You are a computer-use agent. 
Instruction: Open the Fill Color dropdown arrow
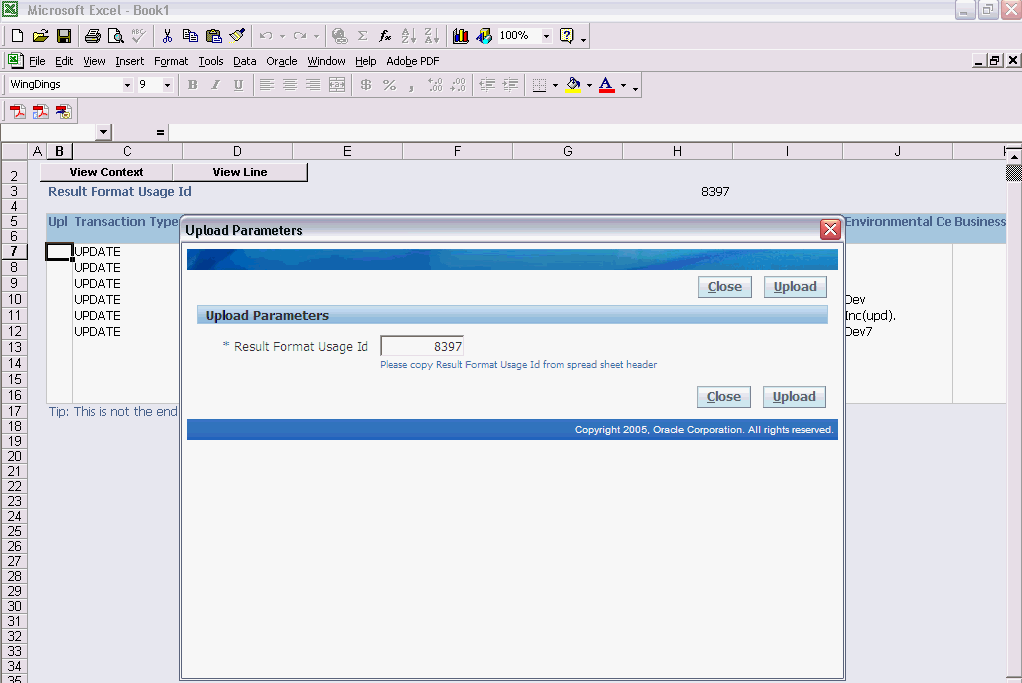589,85
